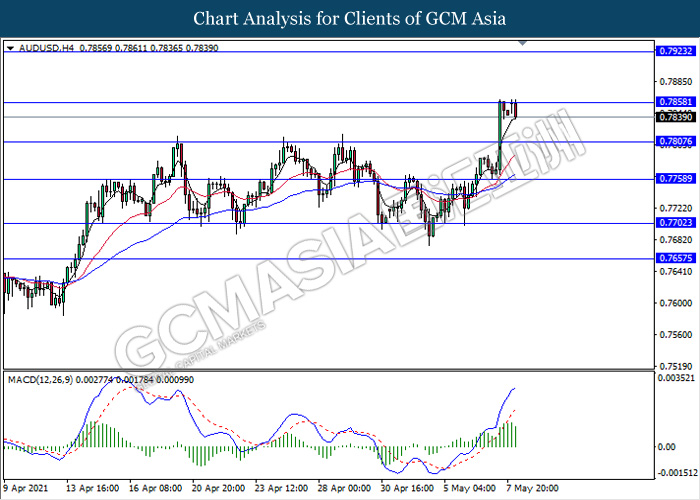Click the 0.76000 price axis value
The height and width of the screenshot is (500, 700).
point(676,303)
